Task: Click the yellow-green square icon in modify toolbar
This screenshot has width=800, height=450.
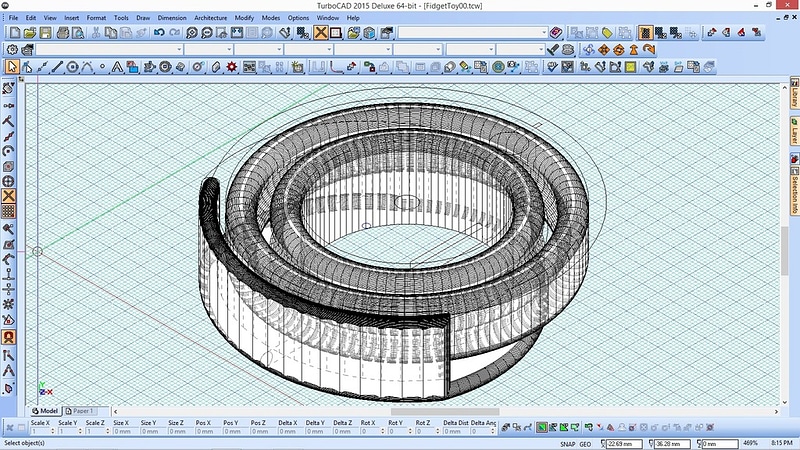Action: click(631, 67)
